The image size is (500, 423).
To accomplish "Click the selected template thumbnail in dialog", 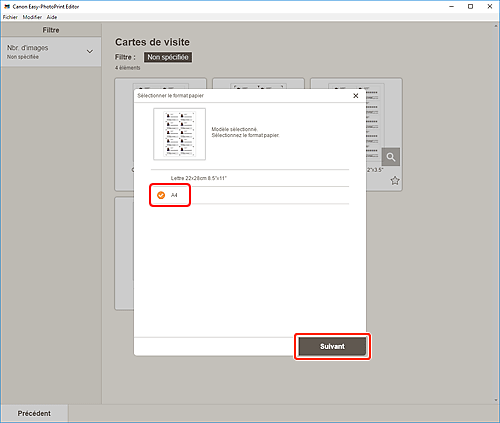I will pos(179,134).
